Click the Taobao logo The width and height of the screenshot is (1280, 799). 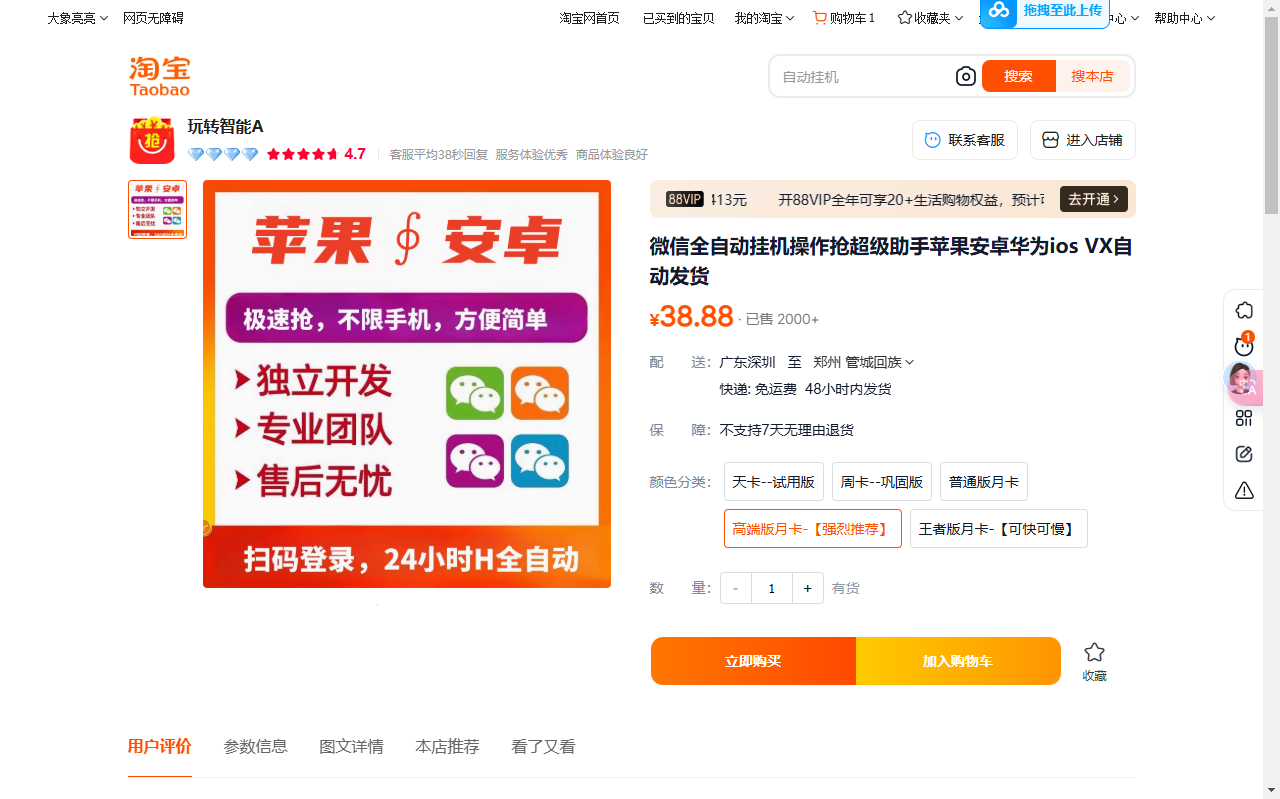pyautogui.click(x=160, y=76)
